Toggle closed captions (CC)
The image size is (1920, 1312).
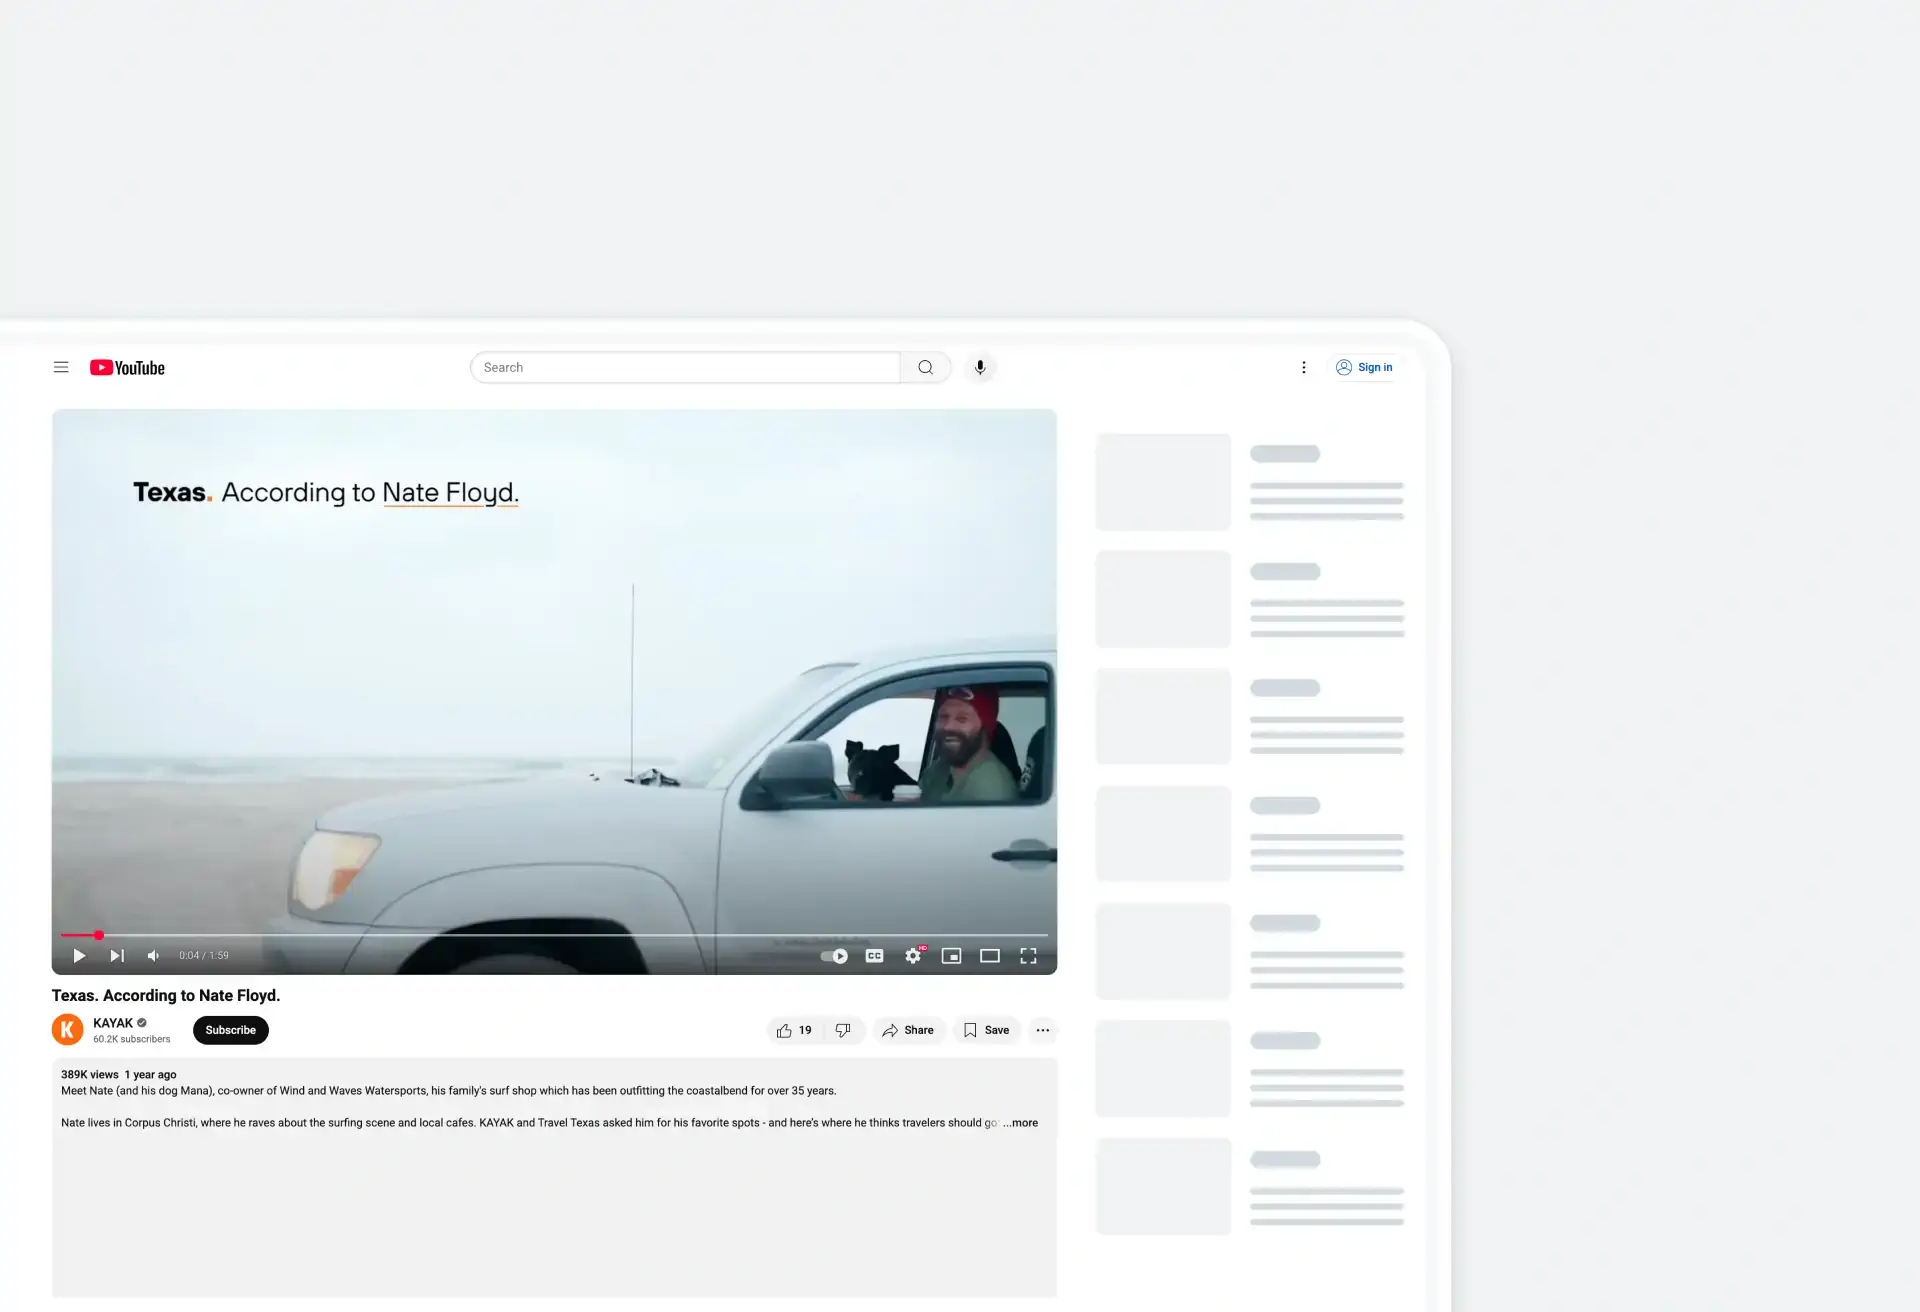[874, 956]
